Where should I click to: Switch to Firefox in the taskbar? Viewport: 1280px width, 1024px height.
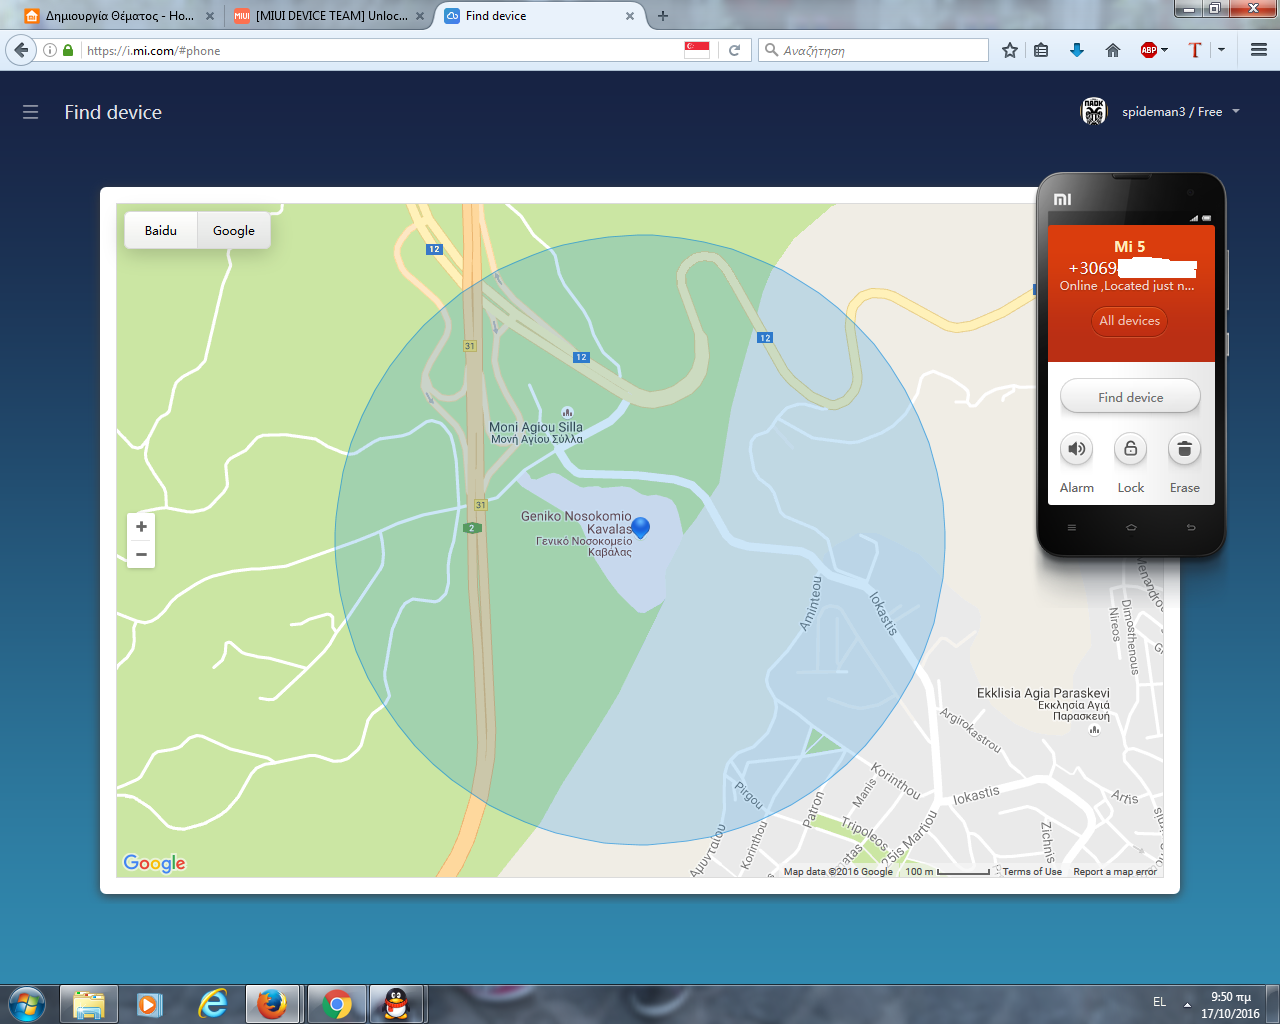coord(273,1004)
